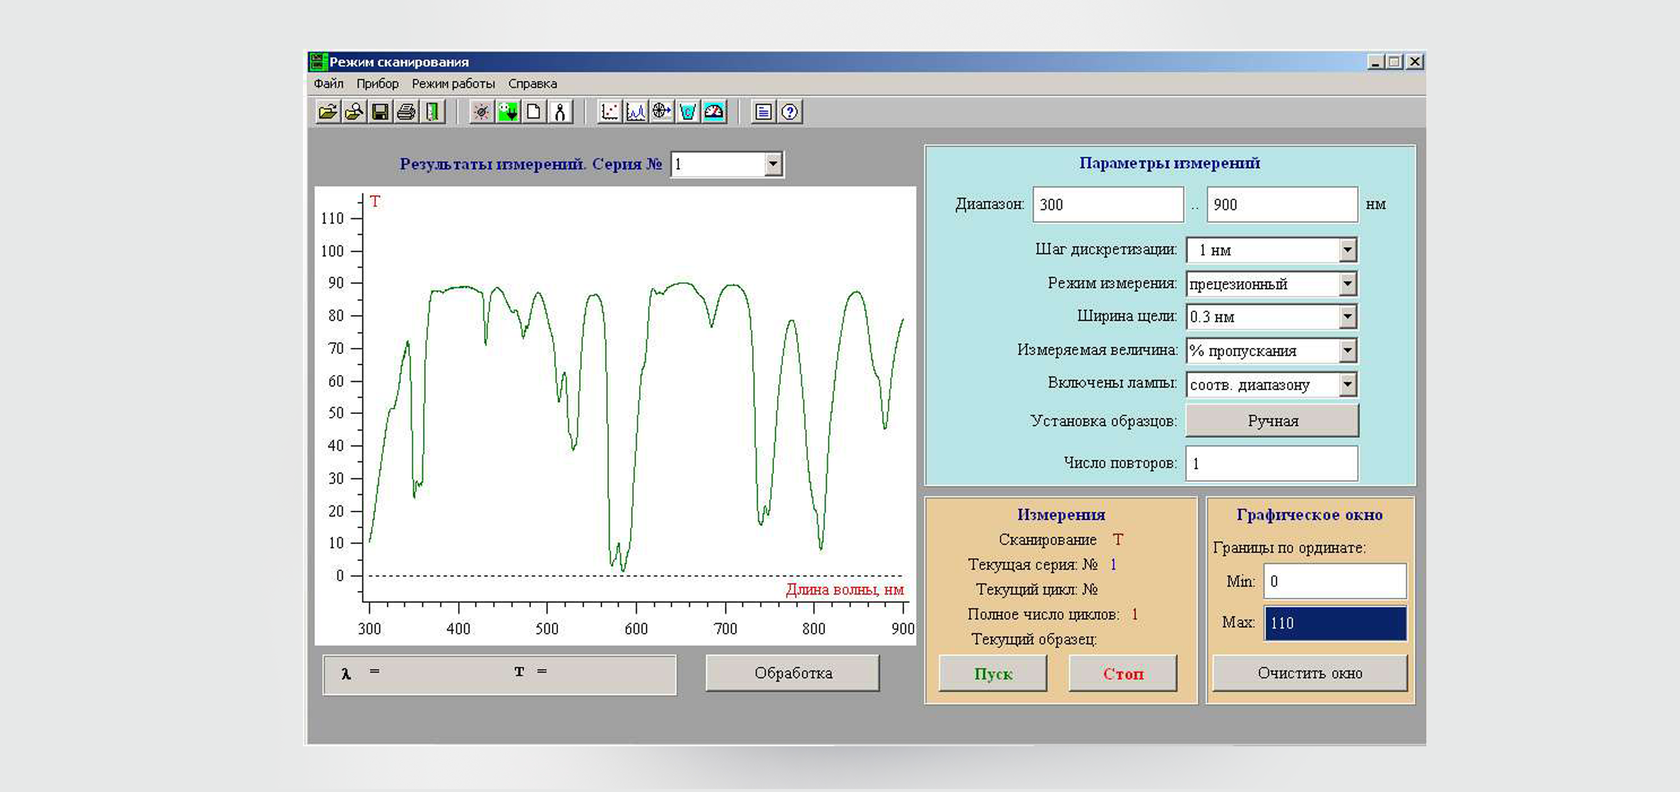Click the green door exit icon

[432, 112]
